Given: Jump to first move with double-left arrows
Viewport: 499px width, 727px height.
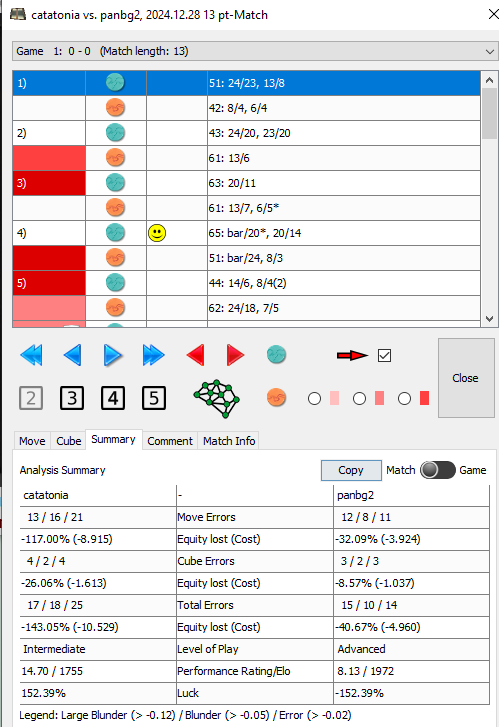Looking at the screenshot, I should click(x=32, y=355).
